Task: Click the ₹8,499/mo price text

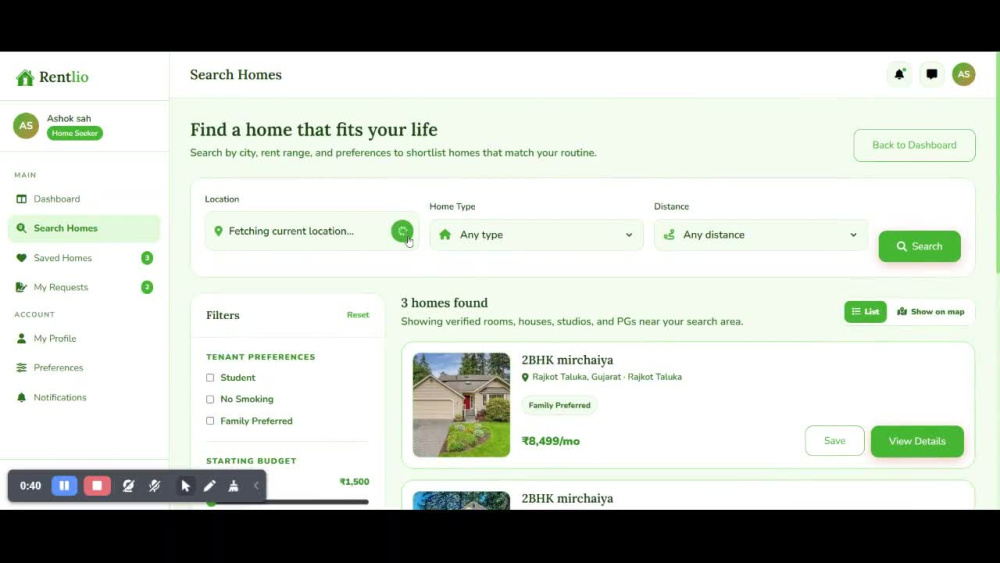Action: (550, 441)
